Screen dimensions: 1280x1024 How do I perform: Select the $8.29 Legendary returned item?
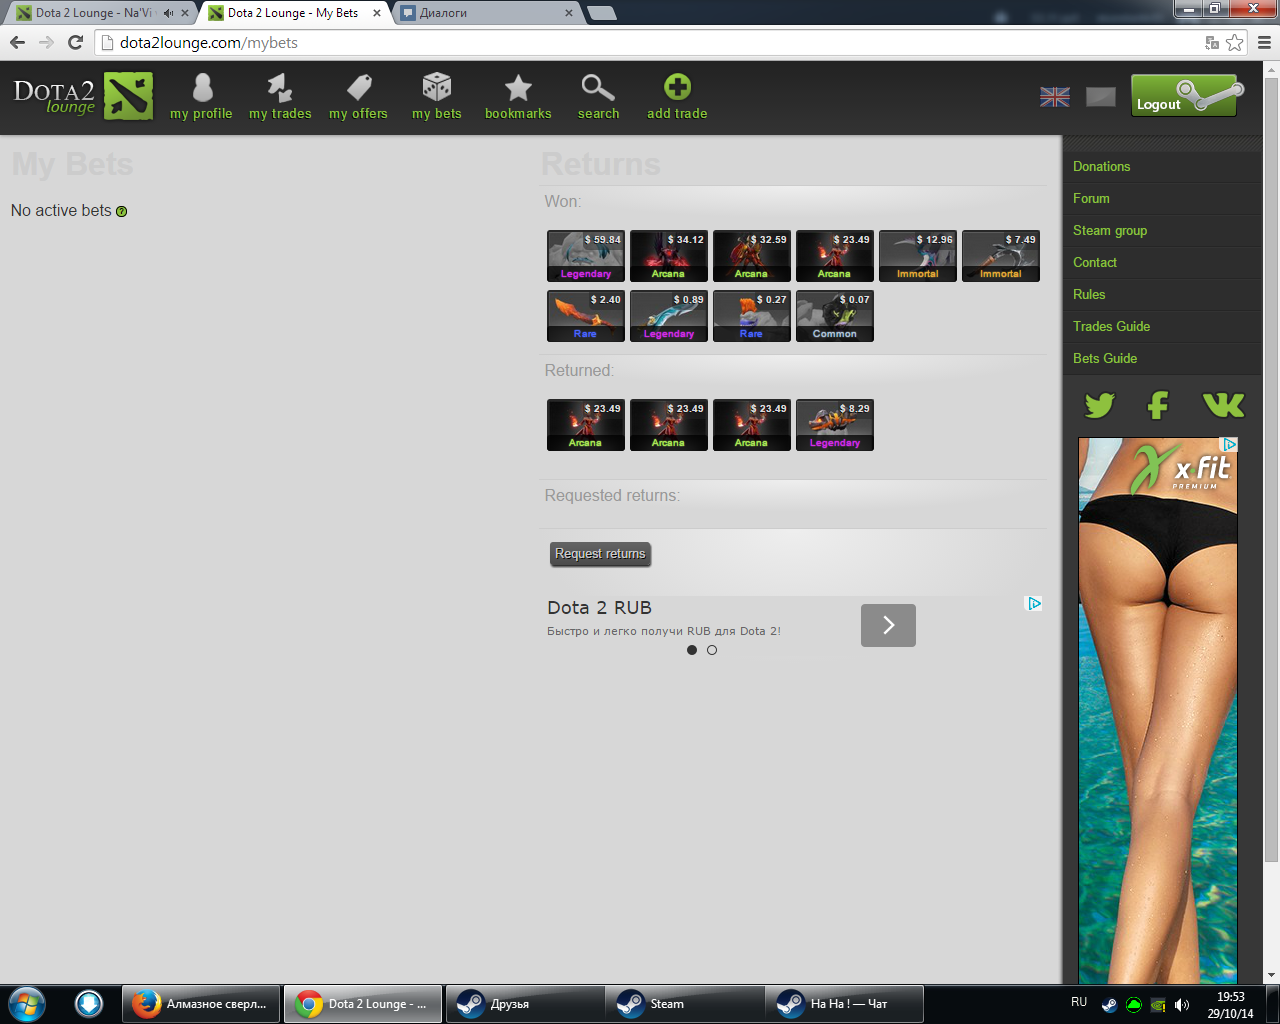[835, 425]
